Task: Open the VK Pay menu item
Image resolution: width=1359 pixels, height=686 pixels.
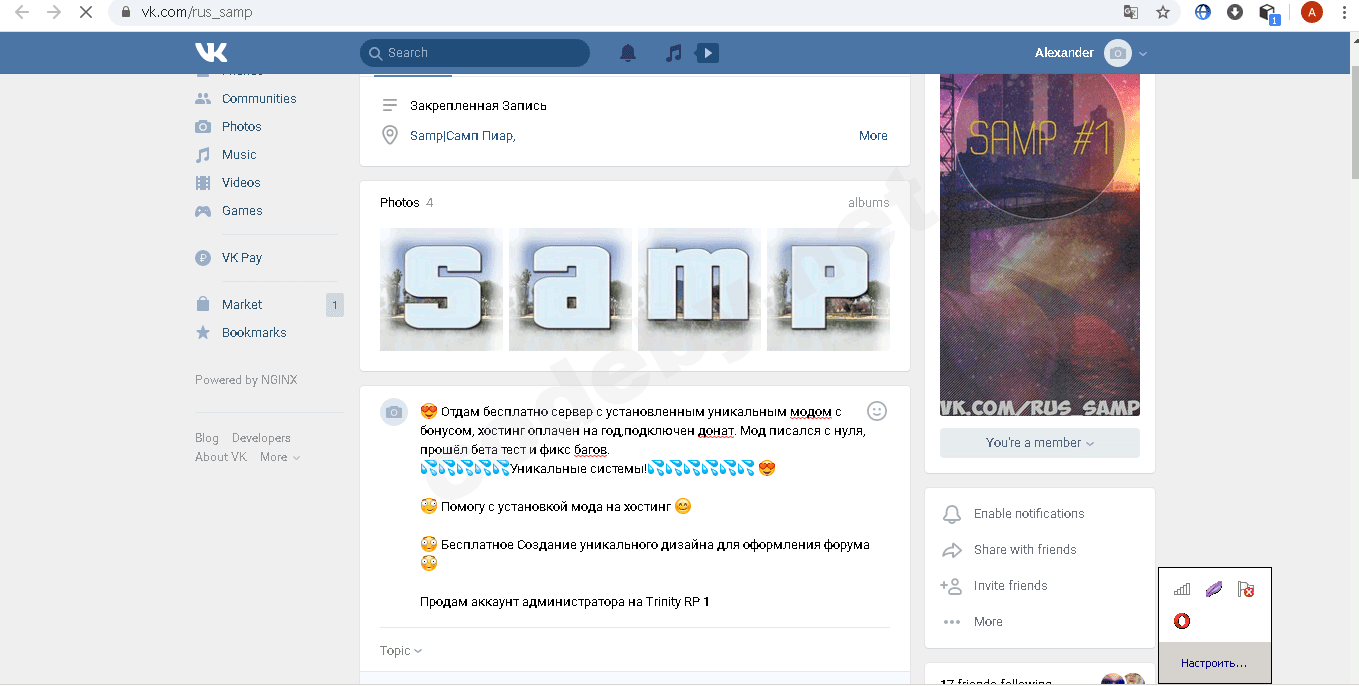Action: pyautogui.click(x=242, y=258)
